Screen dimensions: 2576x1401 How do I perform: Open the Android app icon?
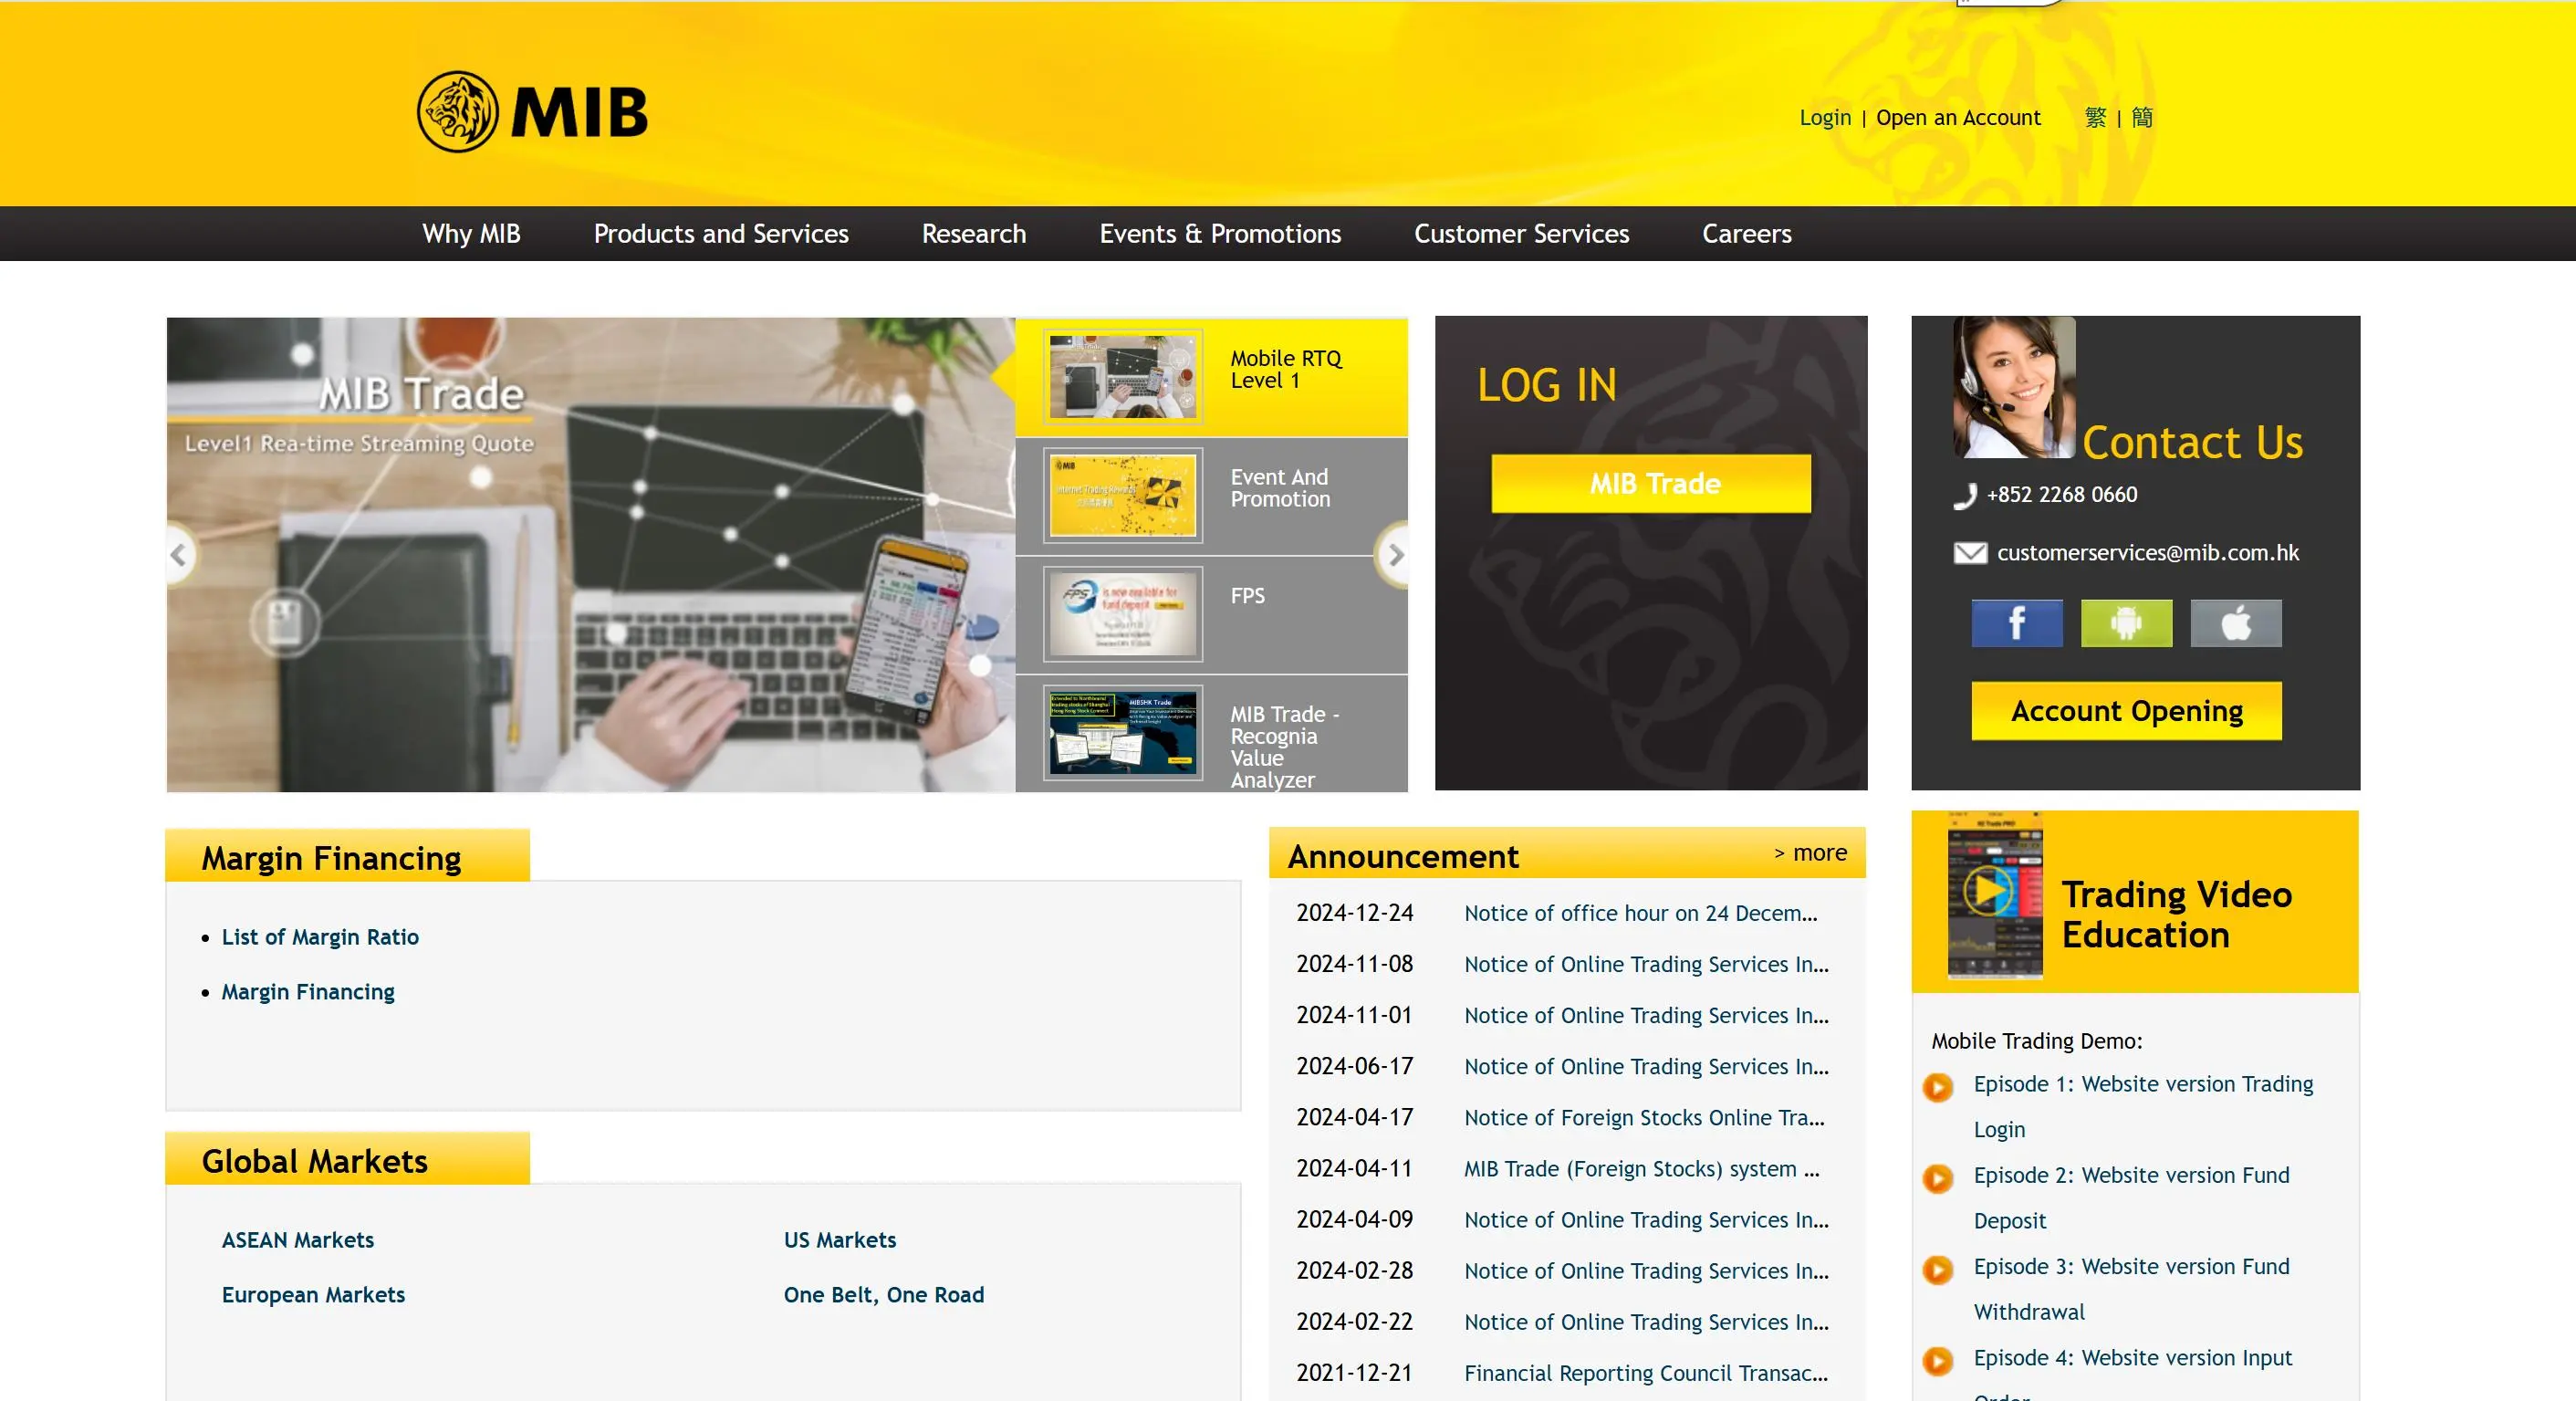coord(2126,623)
